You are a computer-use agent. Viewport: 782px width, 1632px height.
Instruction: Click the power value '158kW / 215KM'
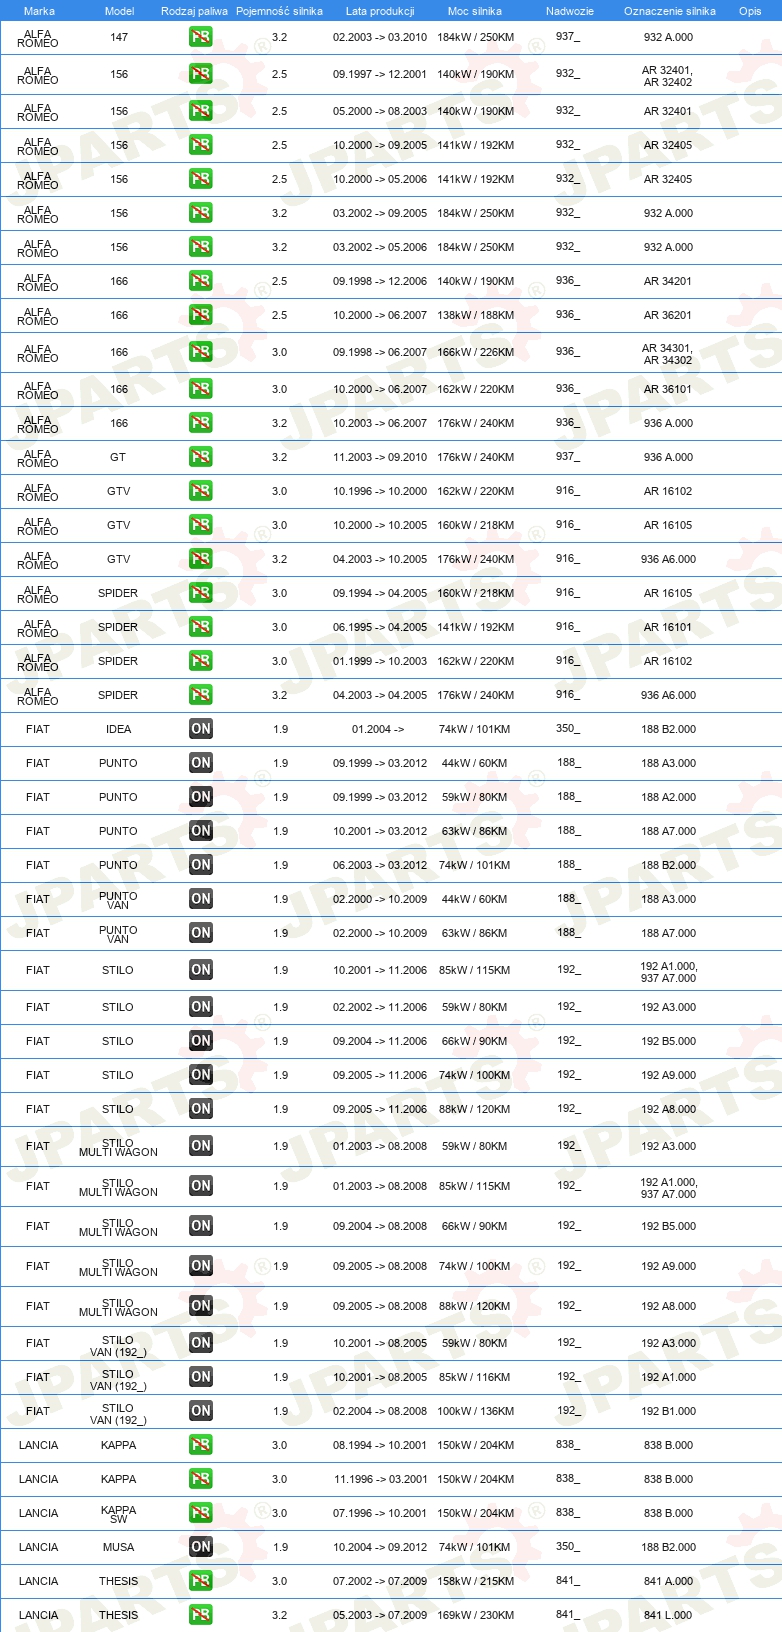coord(475,1581)
